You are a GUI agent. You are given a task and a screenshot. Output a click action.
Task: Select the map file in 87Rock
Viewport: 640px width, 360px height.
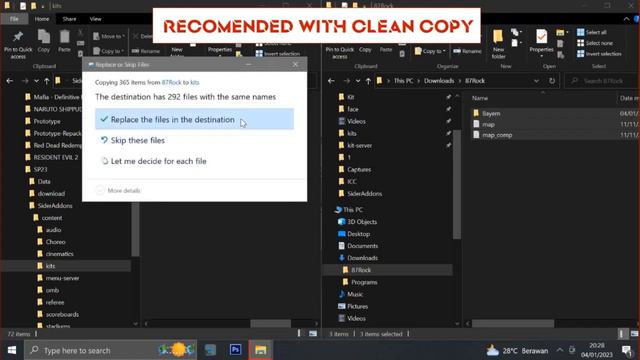[488, 124]
